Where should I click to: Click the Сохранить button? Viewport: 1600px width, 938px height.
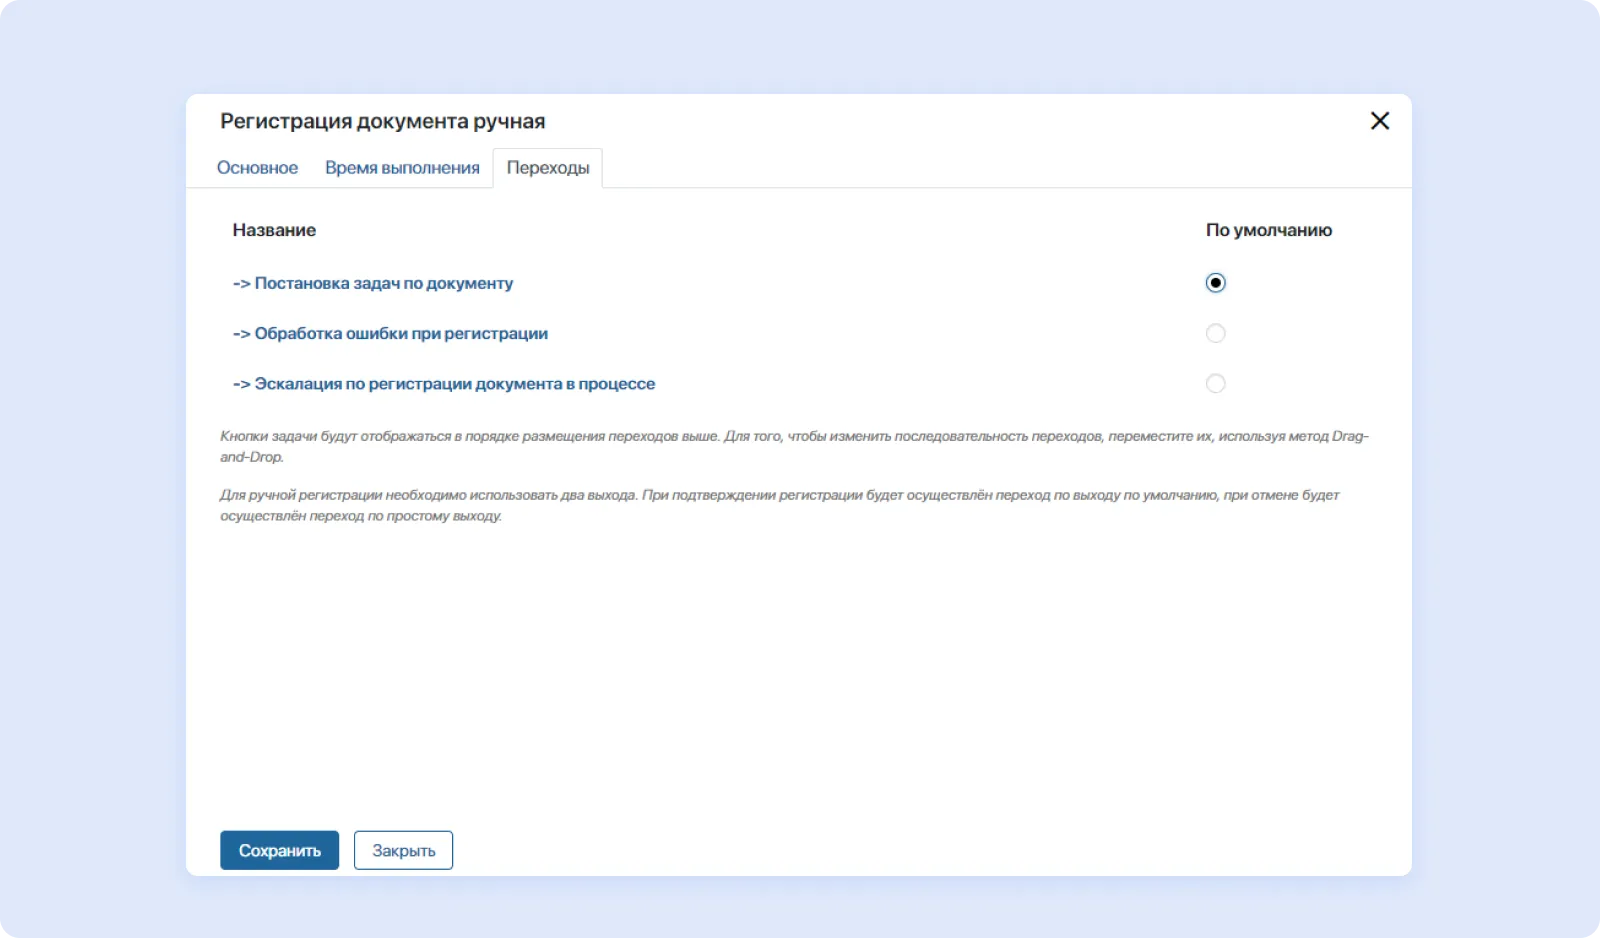click(x=279, y=850)
